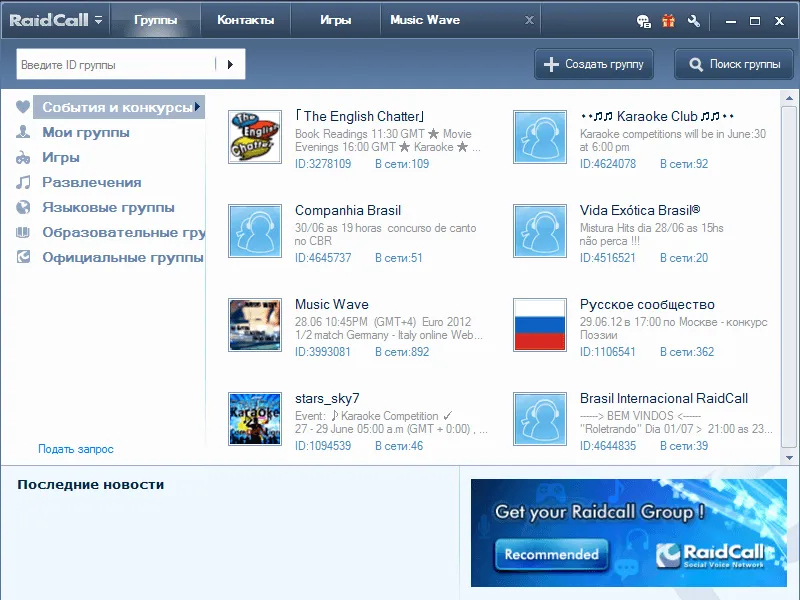Click the arrow to join entered group ID

coord(230,64)
